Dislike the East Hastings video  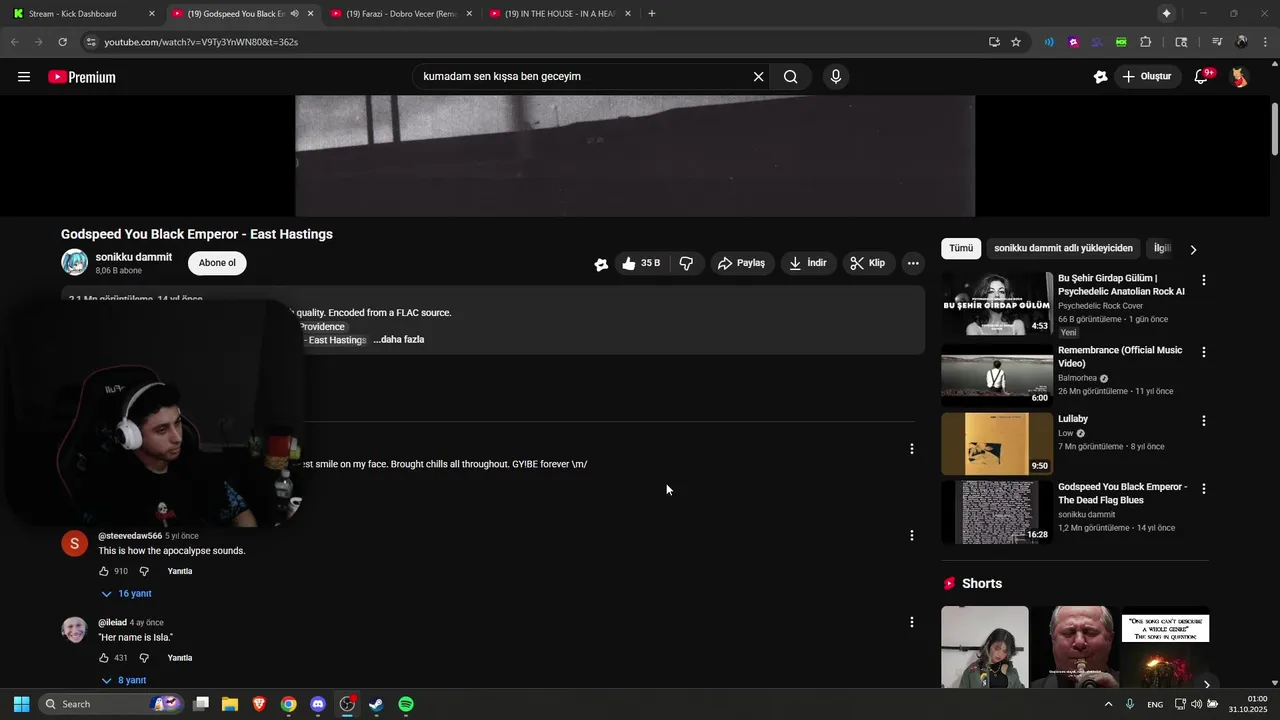(x=686, y=263)
